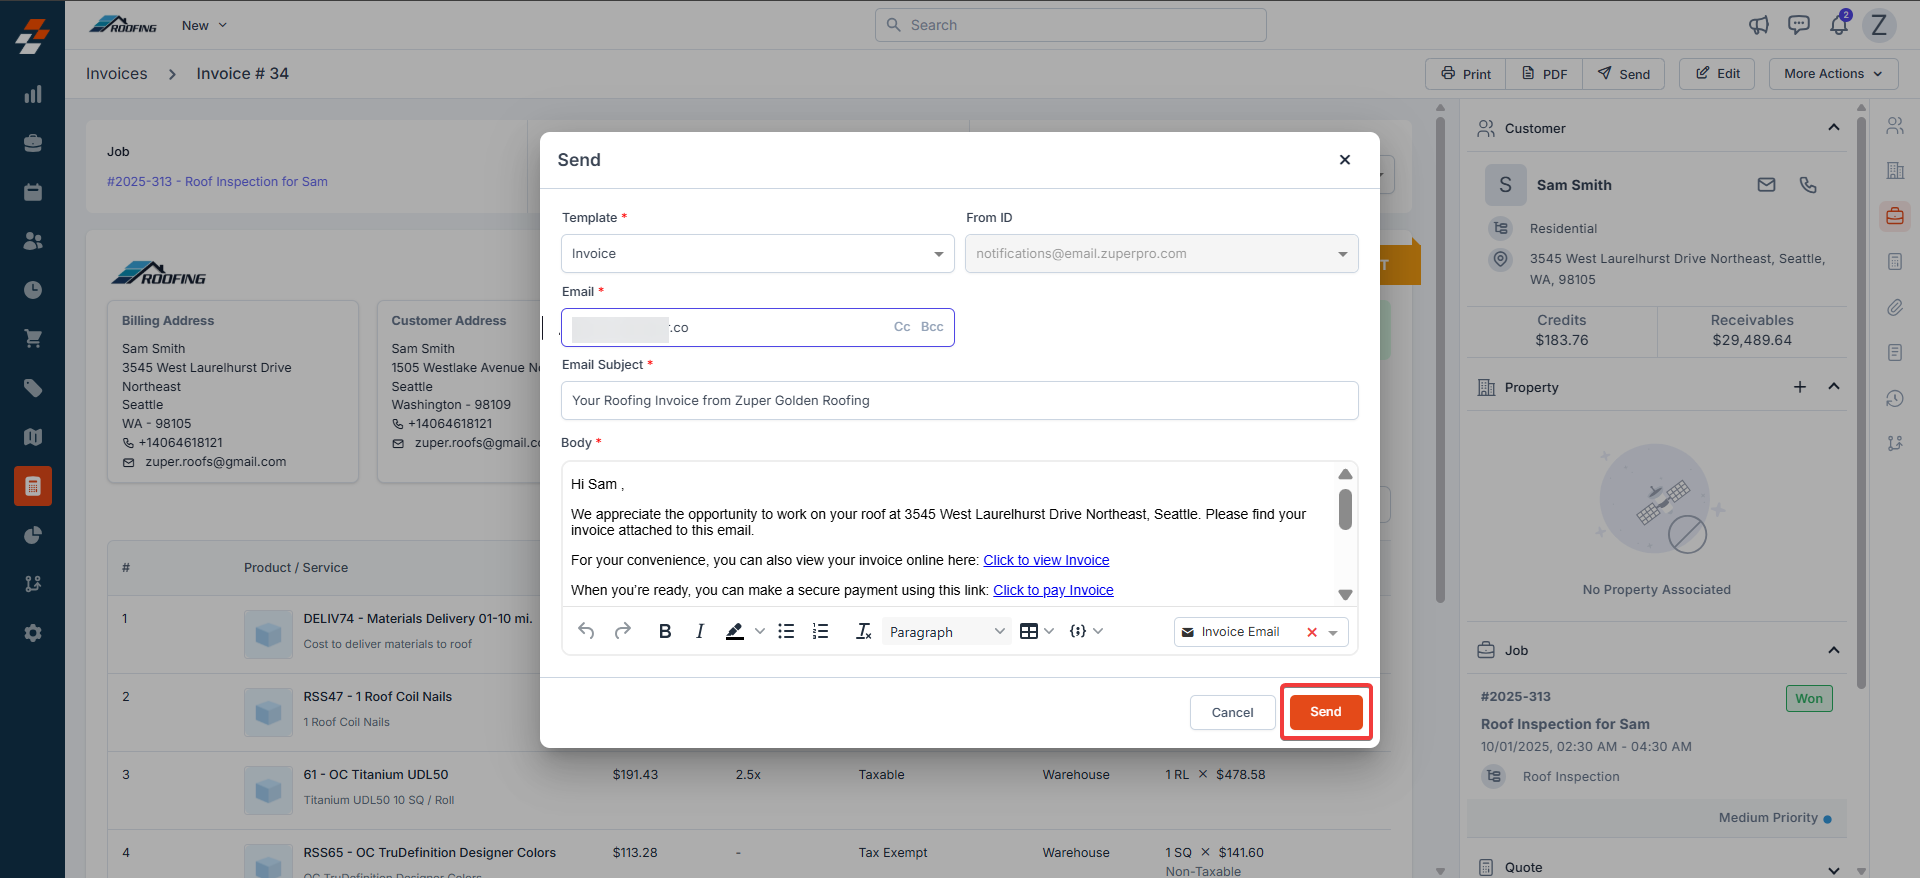Open settings gear icon in sidebar
The image size is (1920, 878).
pos(33,633)
